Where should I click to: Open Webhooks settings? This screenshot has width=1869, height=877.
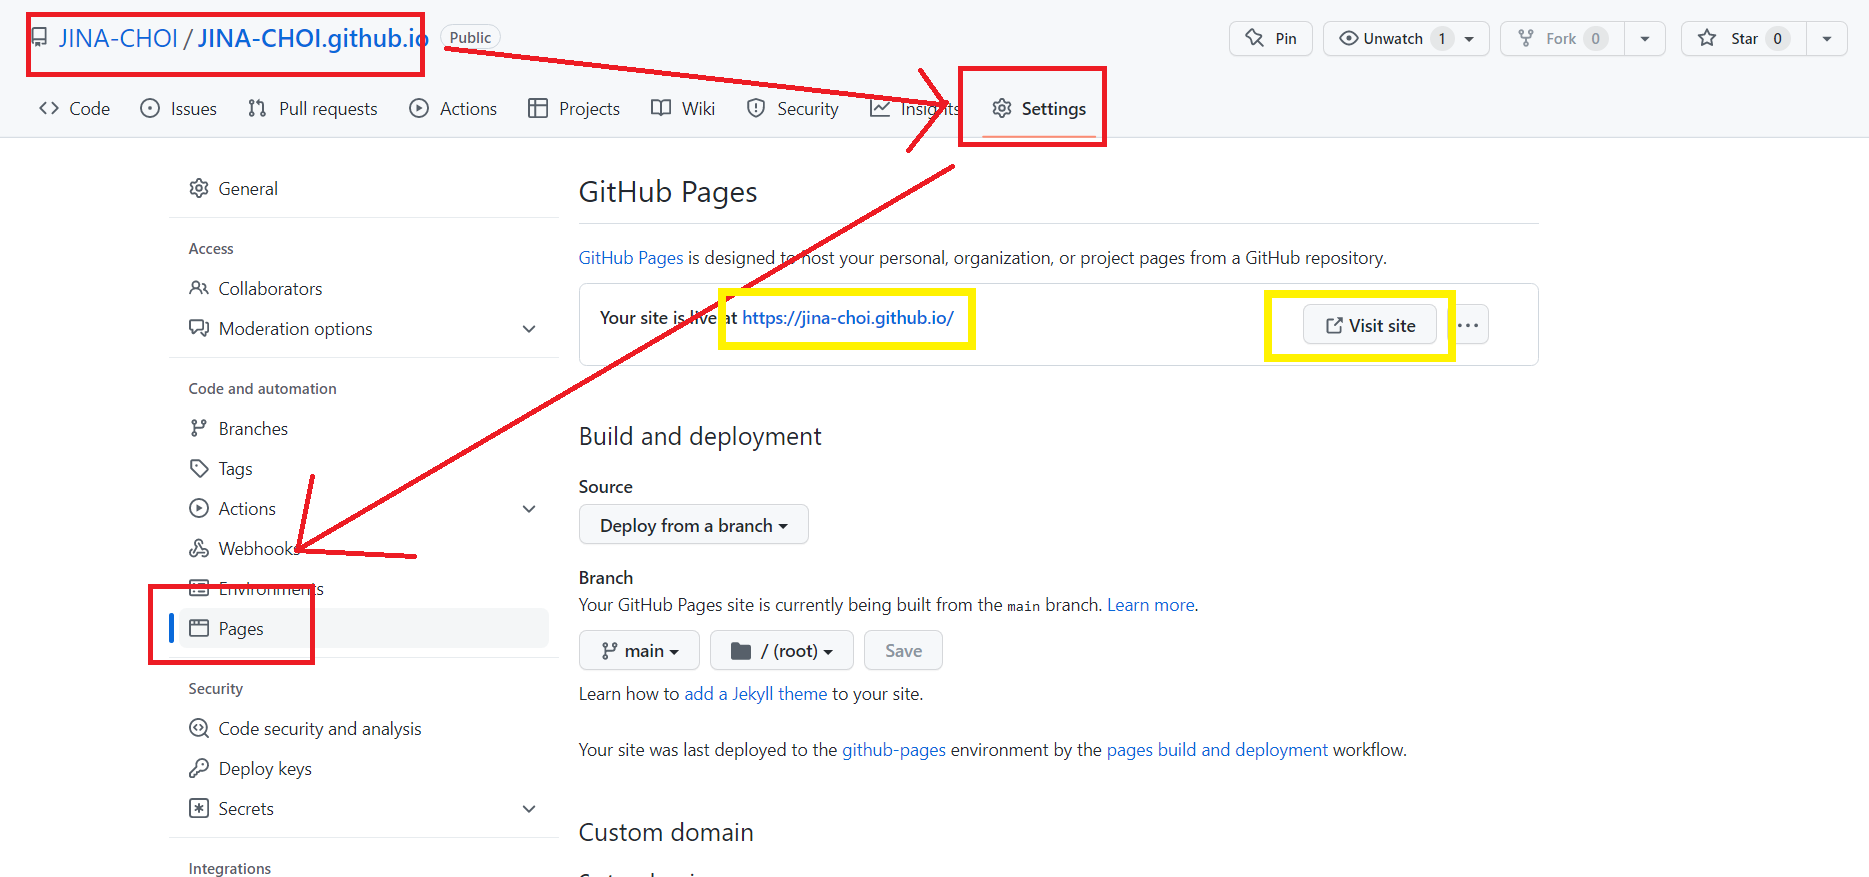[364, 548]
